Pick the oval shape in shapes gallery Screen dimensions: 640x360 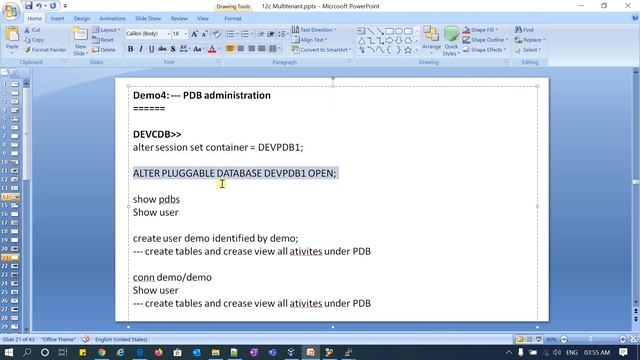[x=399, y=31]
